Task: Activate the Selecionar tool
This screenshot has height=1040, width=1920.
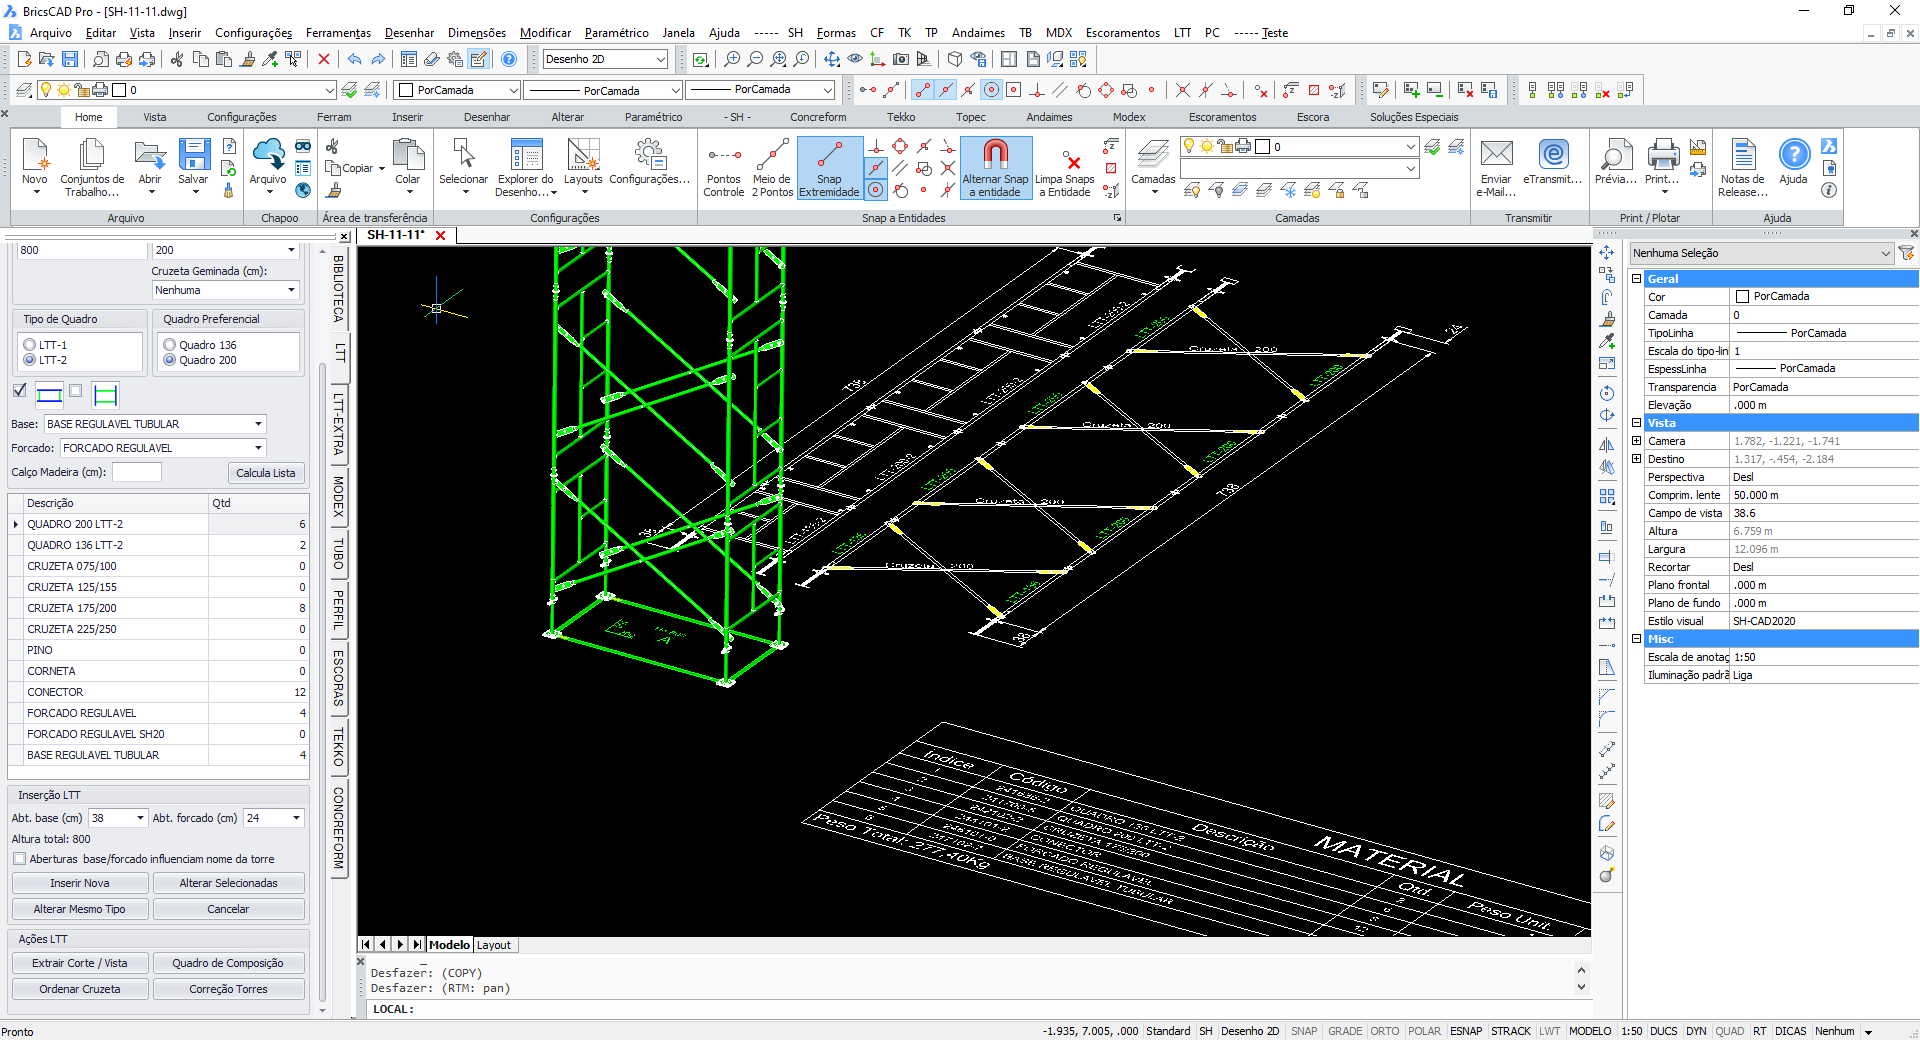Action: (462, 162)
